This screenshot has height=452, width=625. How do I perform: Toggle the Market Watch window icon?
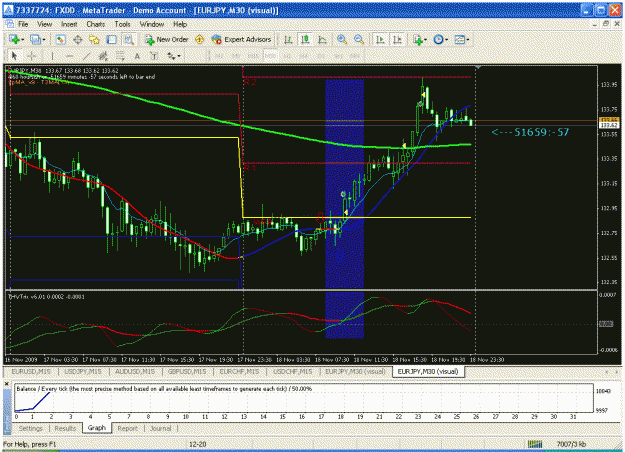(60, 39)
